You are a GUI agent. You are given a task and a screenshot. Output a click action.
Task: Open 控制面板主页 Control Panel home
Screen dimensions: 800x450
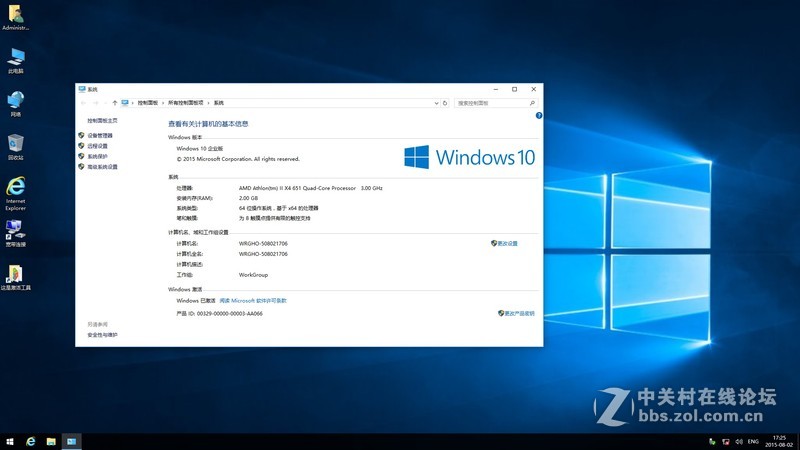102,121
